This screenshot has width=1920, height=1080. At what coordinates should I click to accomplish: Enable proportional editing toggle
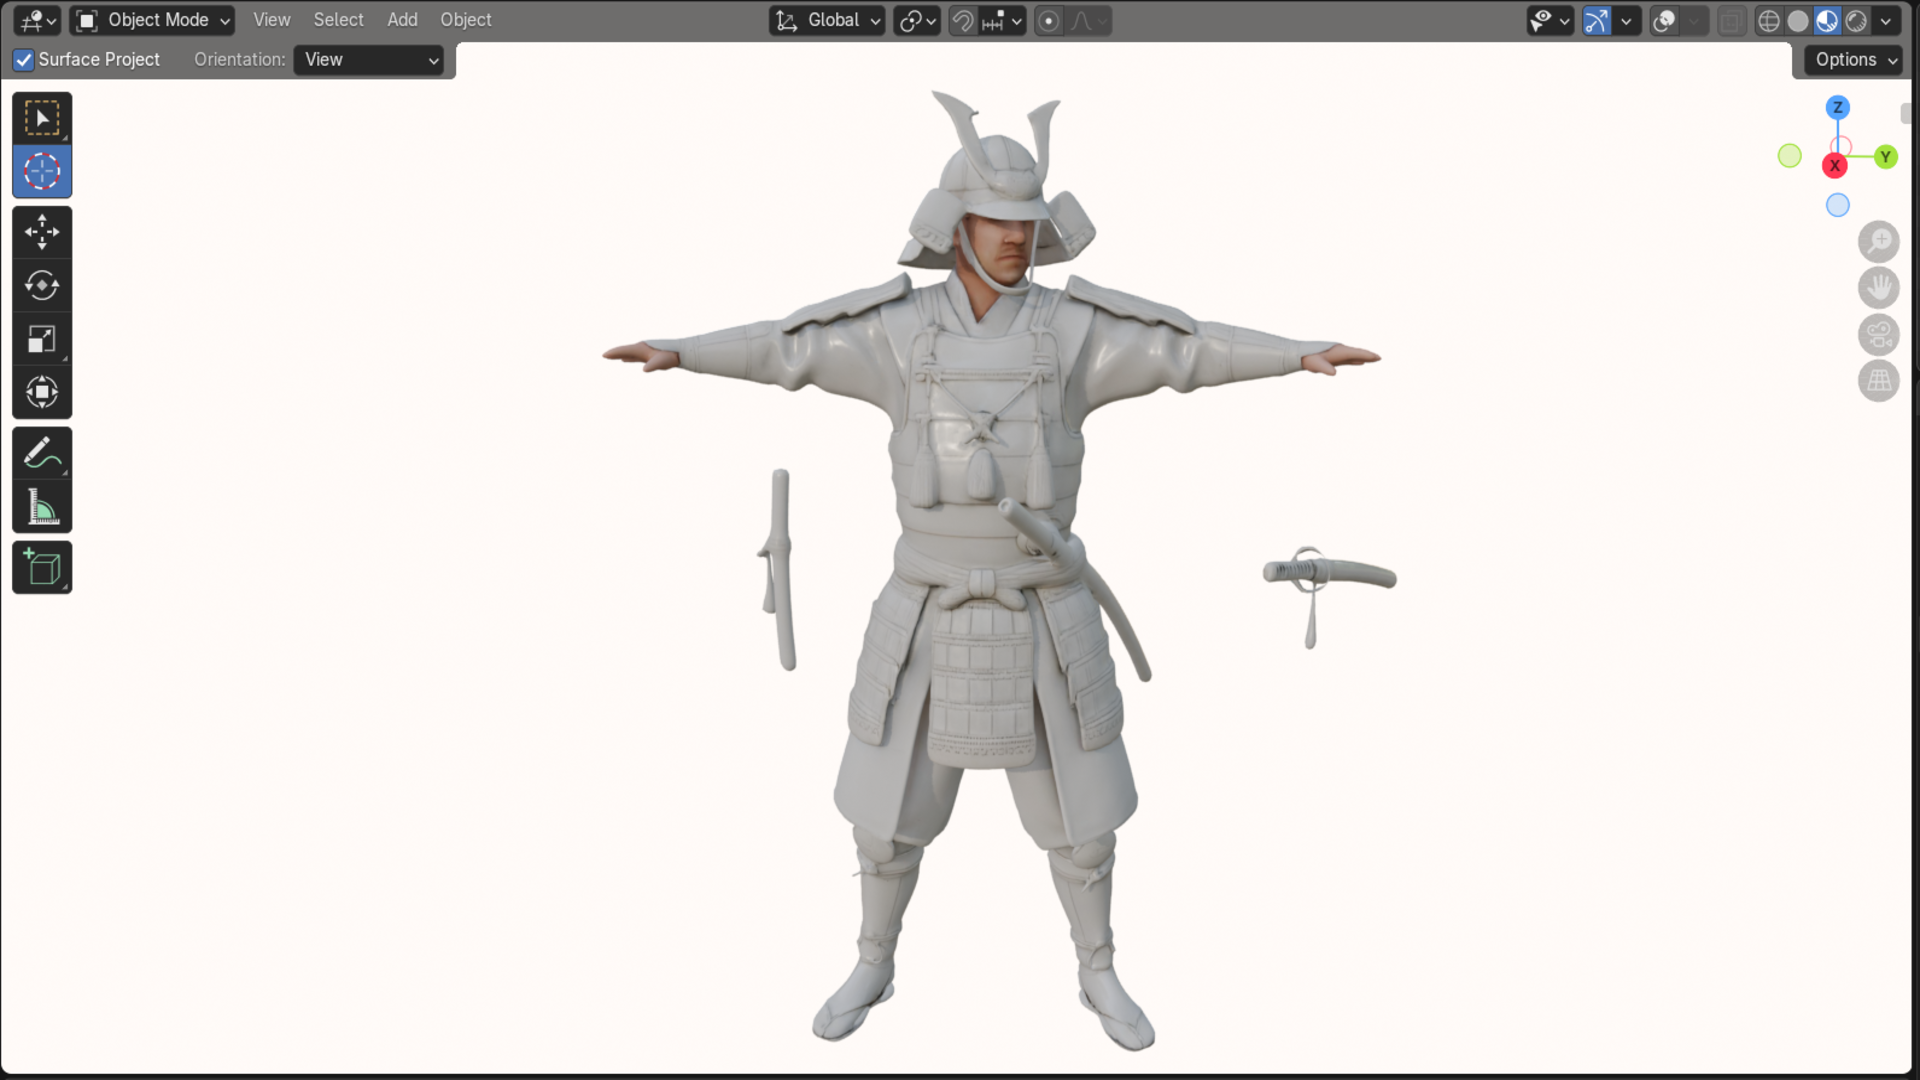tap(1048, 20)
